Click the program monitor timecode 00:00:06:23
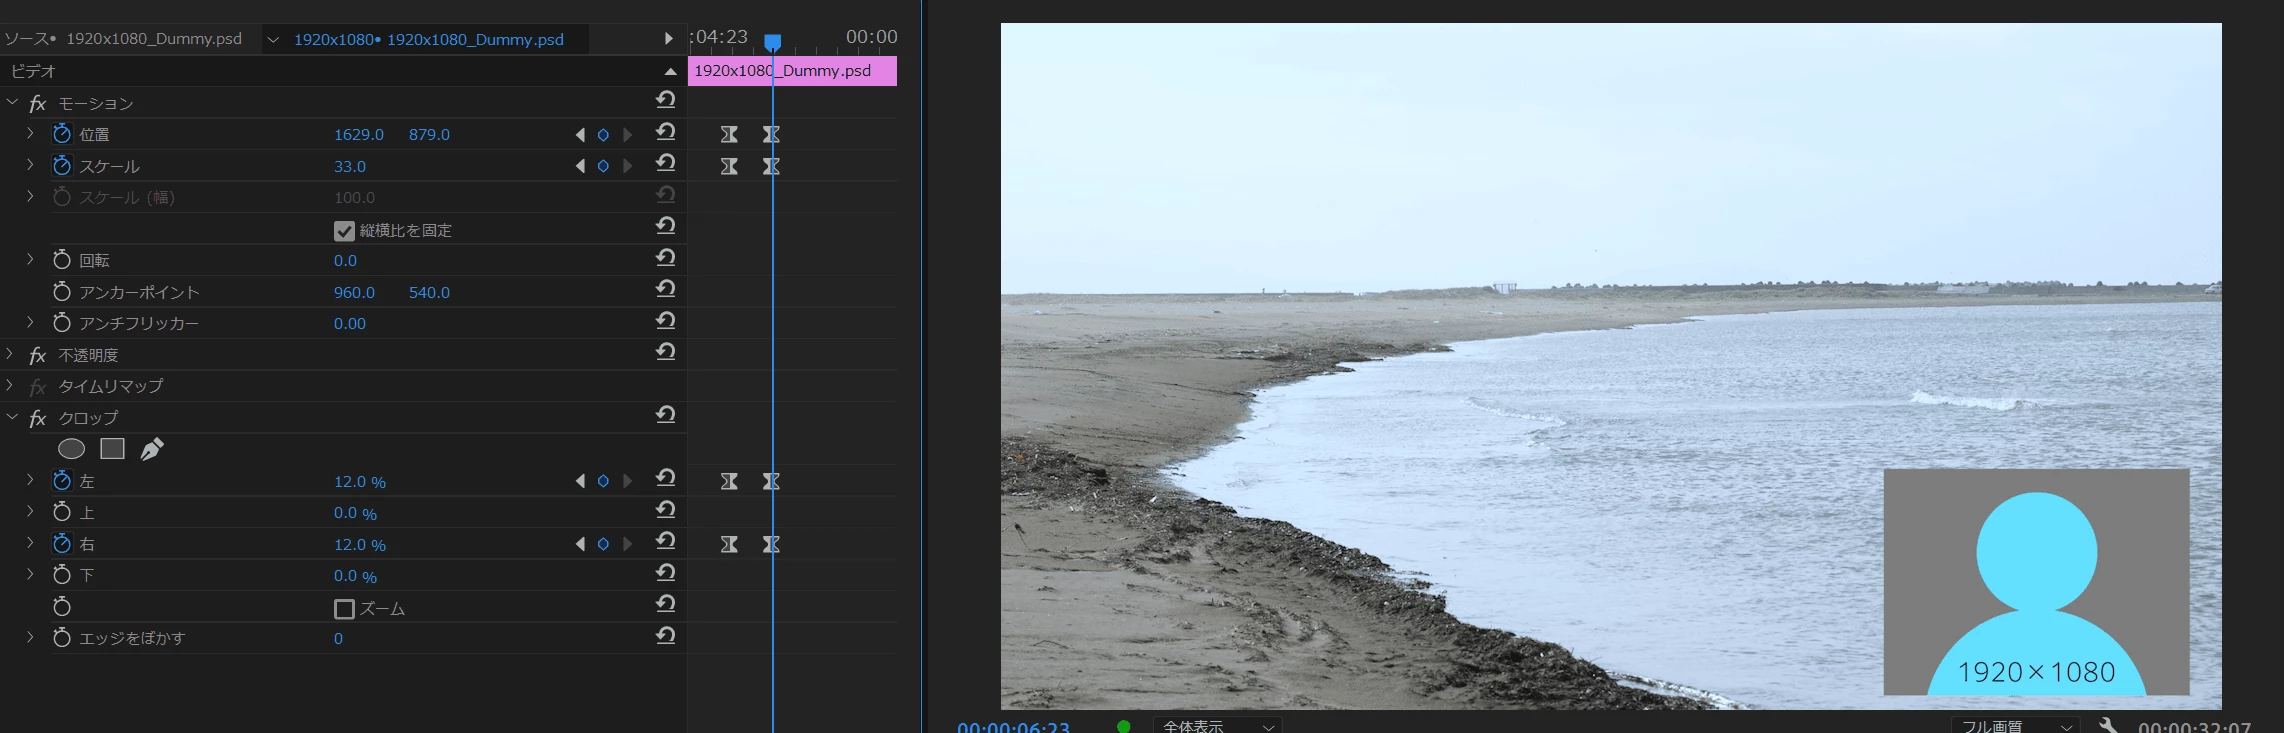This screenshot has height=733, width=2284. (x=1013, y=727)
